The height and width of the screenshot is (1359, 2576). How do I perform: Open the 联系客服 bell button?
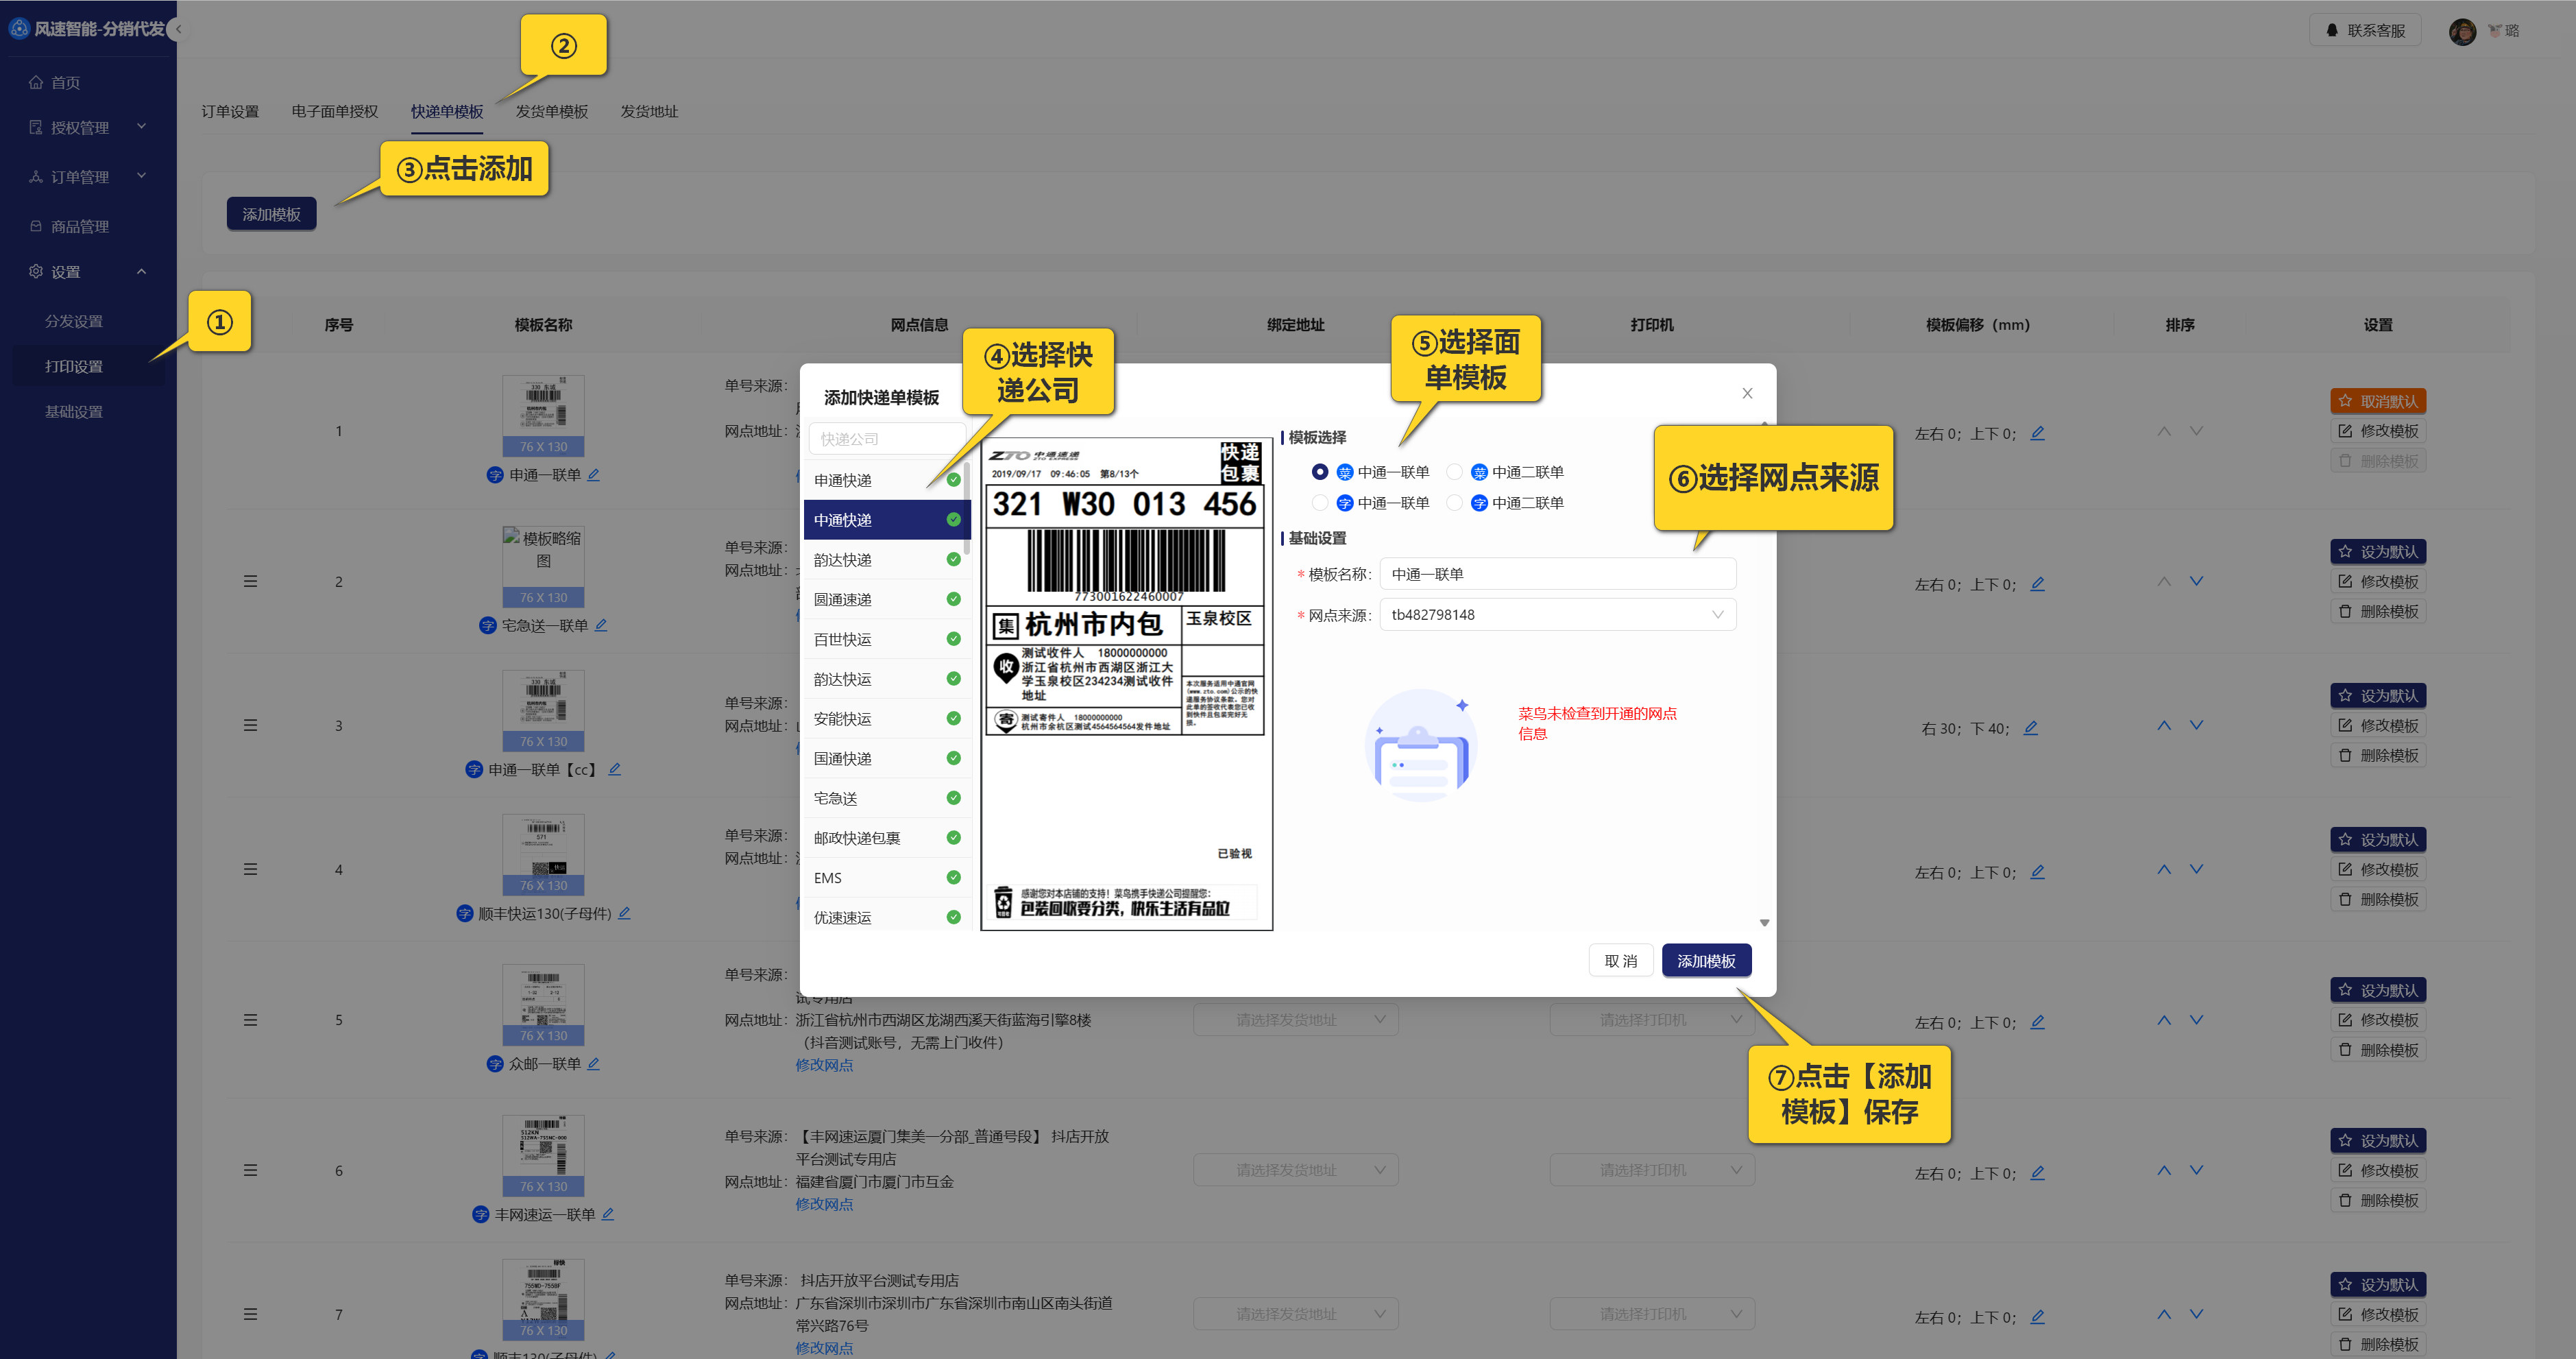2365,31
